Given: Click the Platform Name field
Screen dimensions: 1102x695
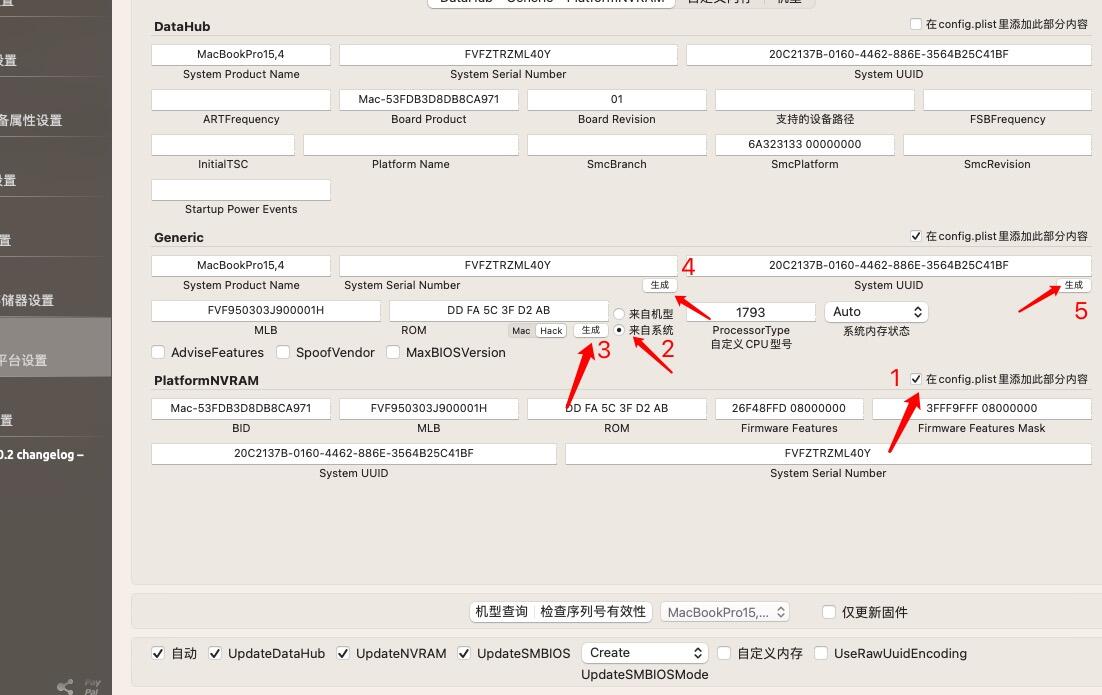Looking at the screenshot, I should point(410,145).
